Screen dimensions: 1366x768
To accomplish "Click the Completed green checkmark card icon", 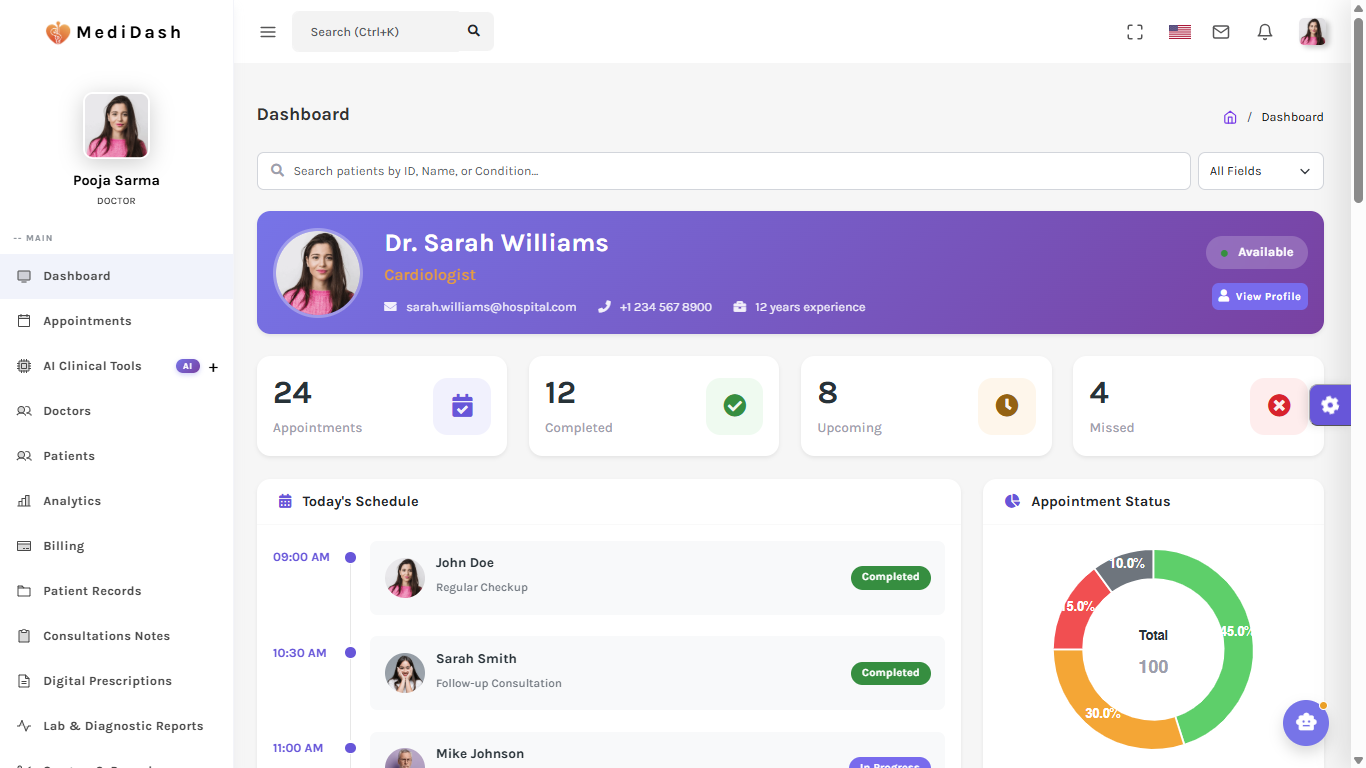I will (735, 406).
